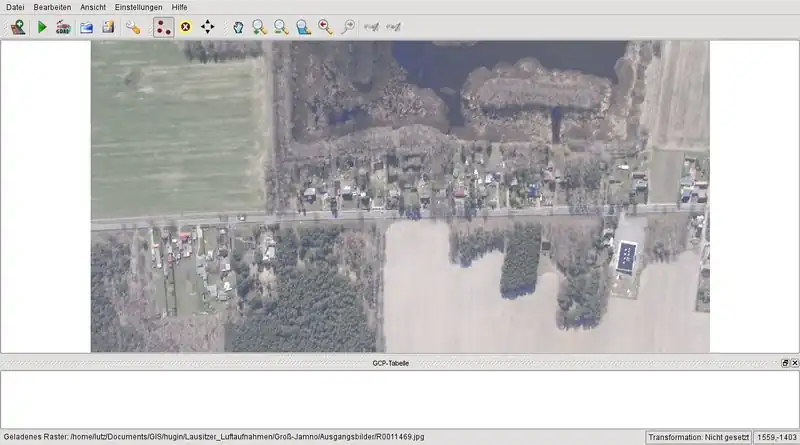Open the Bearbeiten menu

pyautogui.click(x=52, y=7)
